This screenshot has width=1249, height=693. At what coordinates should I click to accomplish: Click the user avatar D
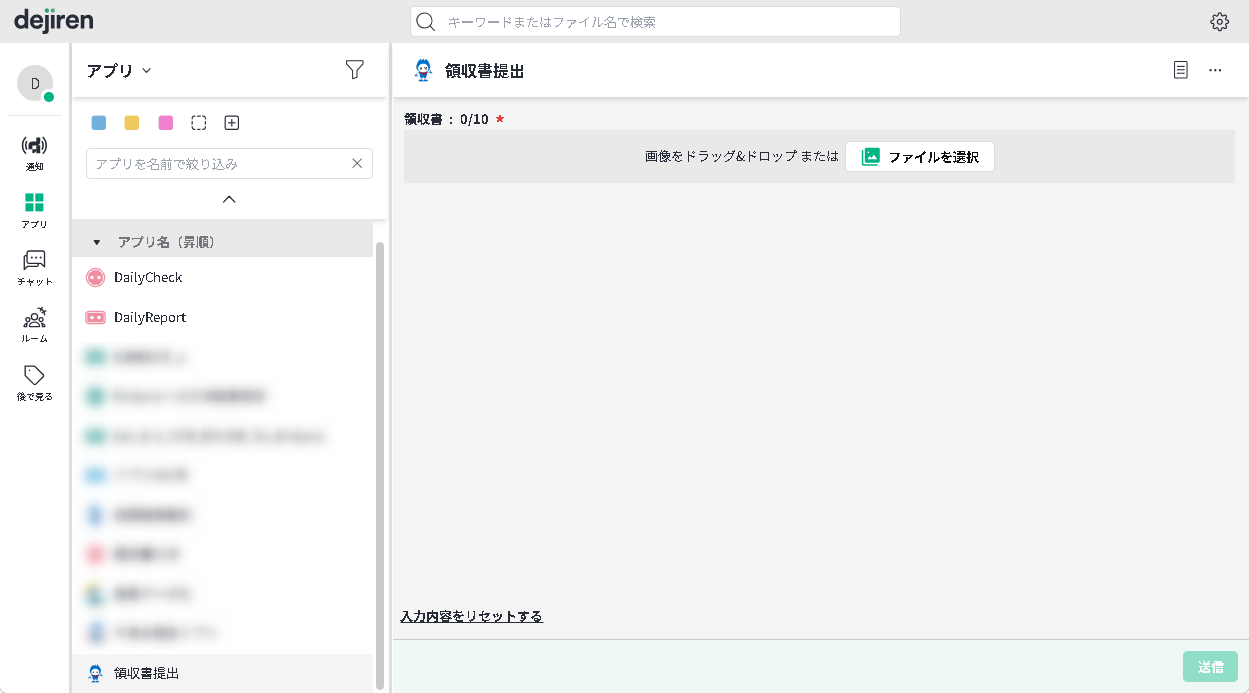pyautogui.click(x=35, y=83)
